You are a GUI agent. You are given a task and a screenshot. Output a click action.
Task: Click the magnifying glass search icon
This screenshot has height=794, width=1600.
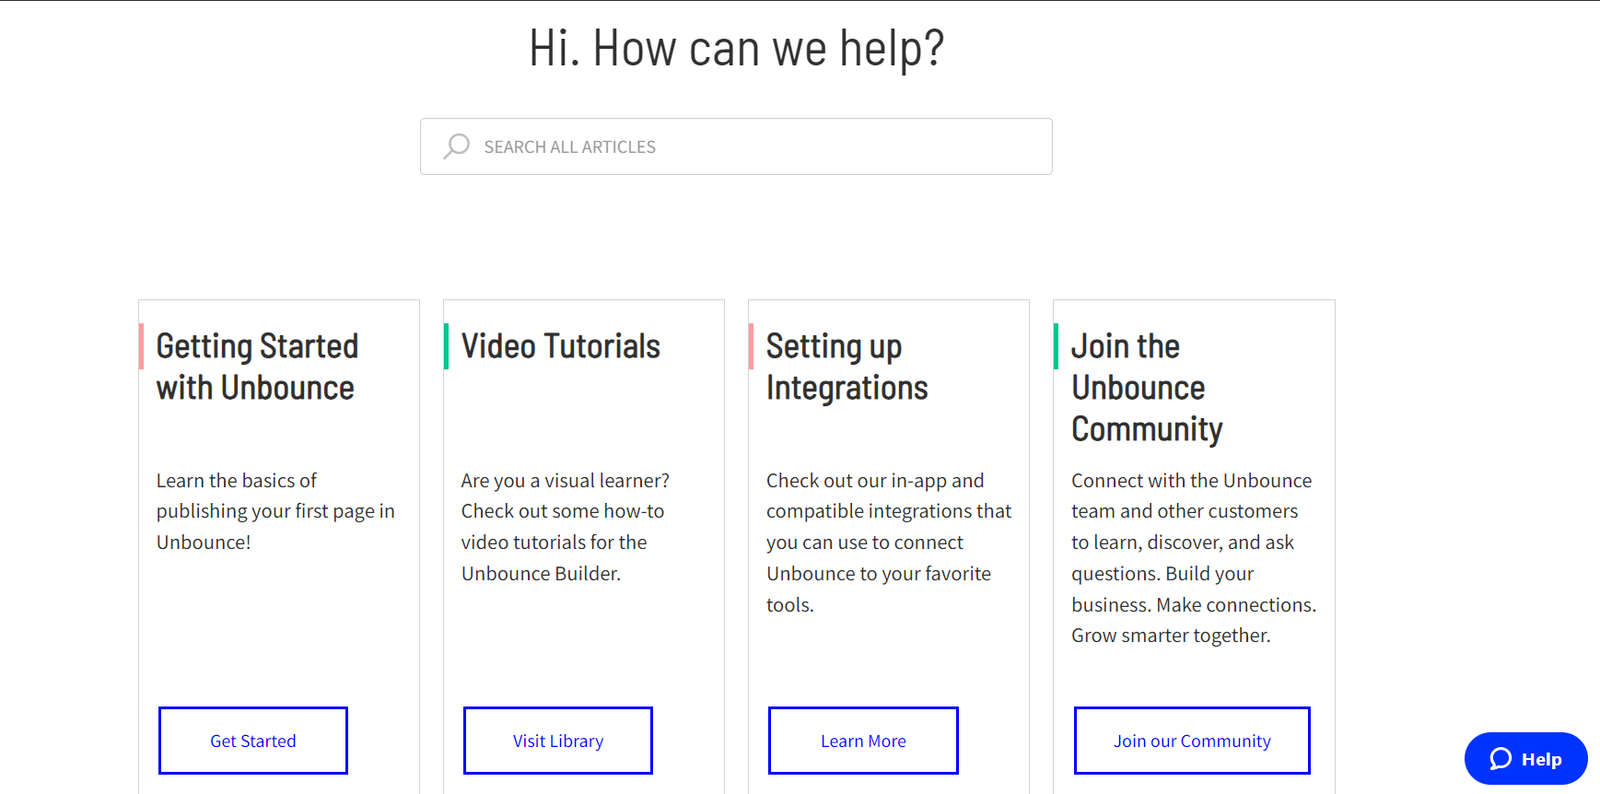tap(456, 147)
